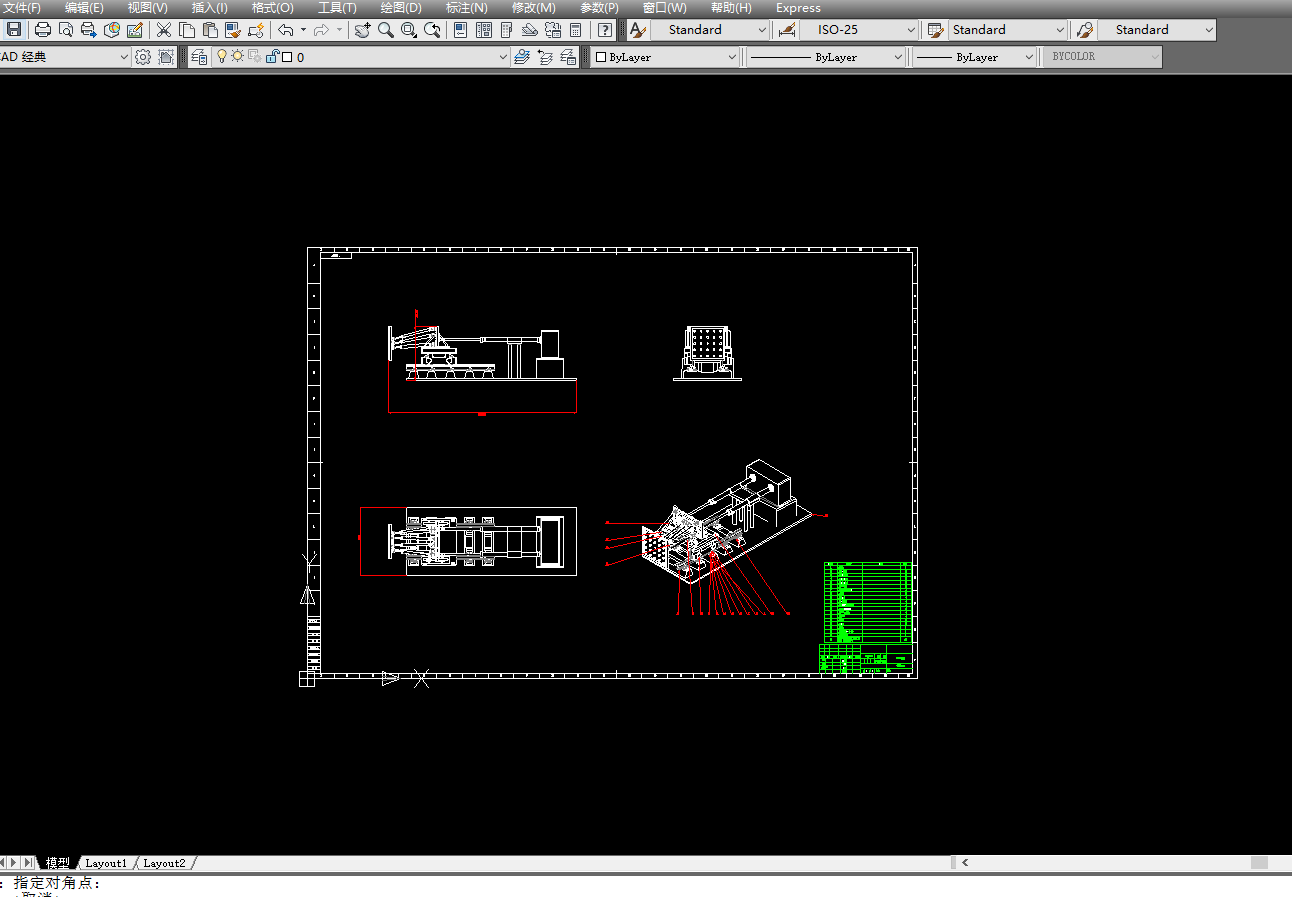Open the 绘图(D) menu

tap(401, 8)
